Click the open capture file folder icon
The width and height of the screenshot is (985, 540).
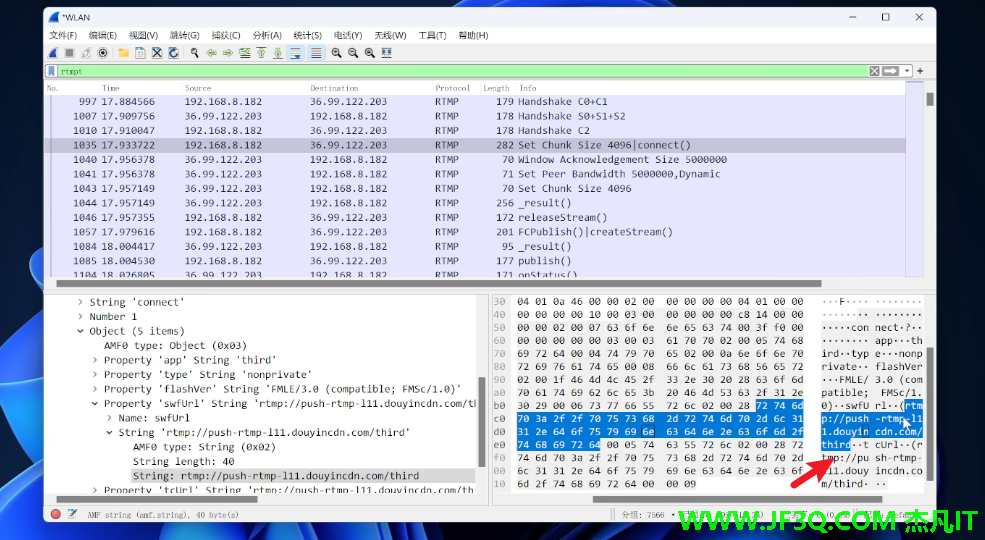coord(123,52)
